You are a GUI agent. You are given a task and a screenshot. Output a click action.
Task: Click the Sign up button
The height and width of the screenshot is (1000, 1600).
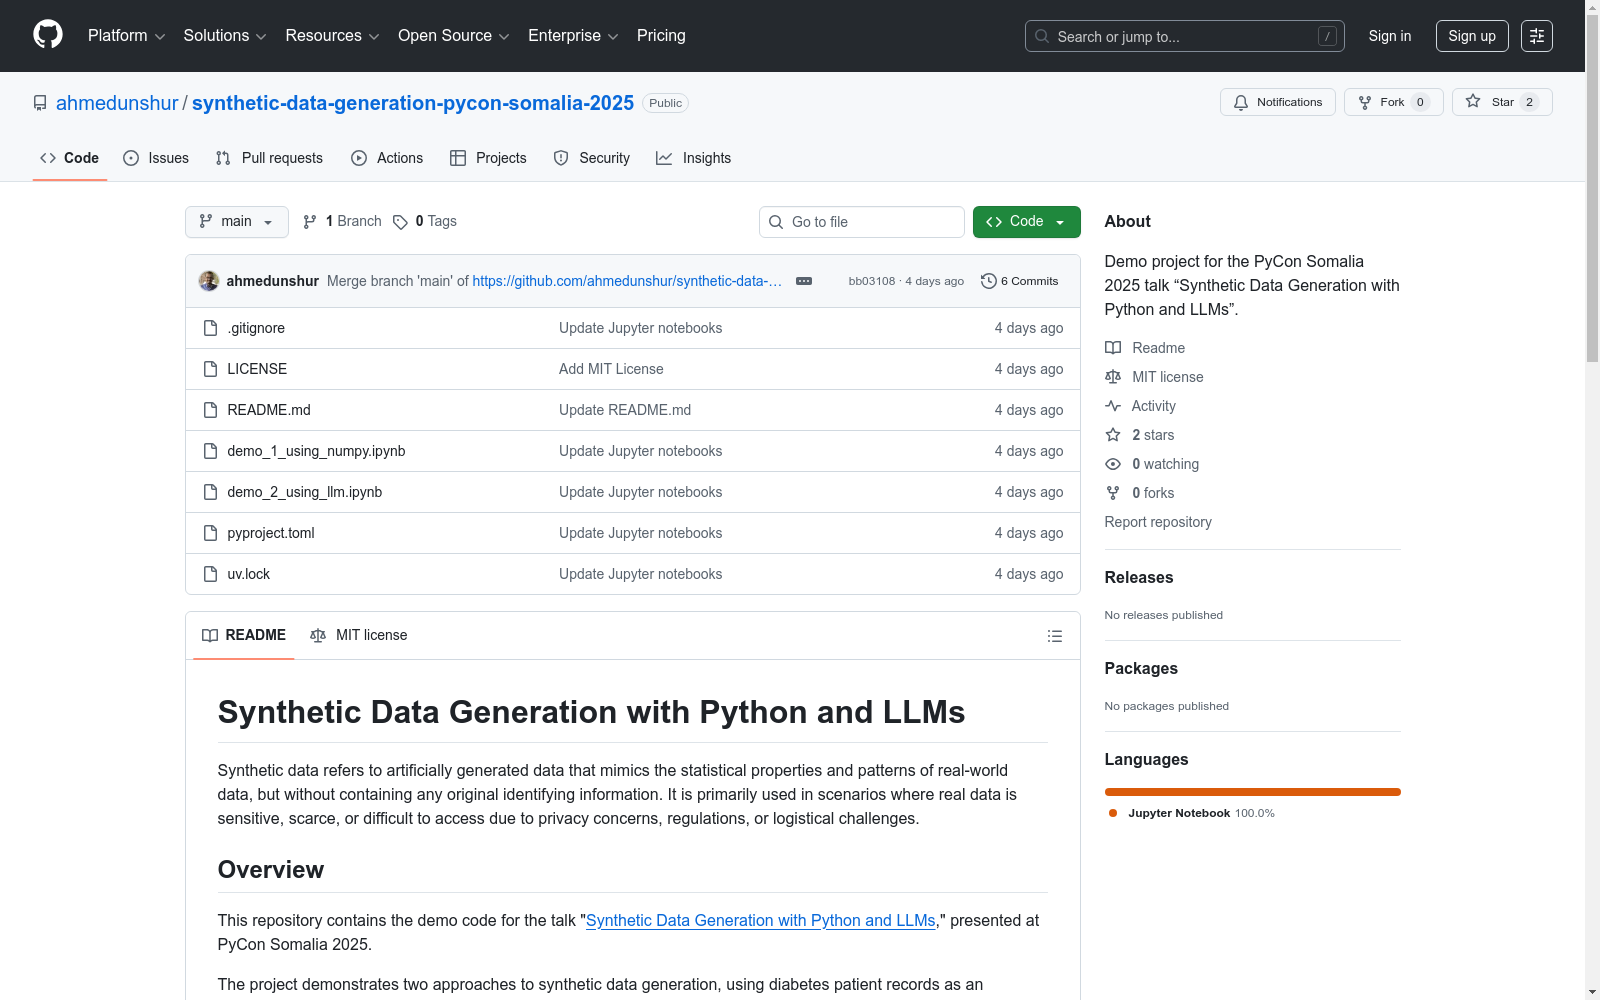click(1472, 36)
